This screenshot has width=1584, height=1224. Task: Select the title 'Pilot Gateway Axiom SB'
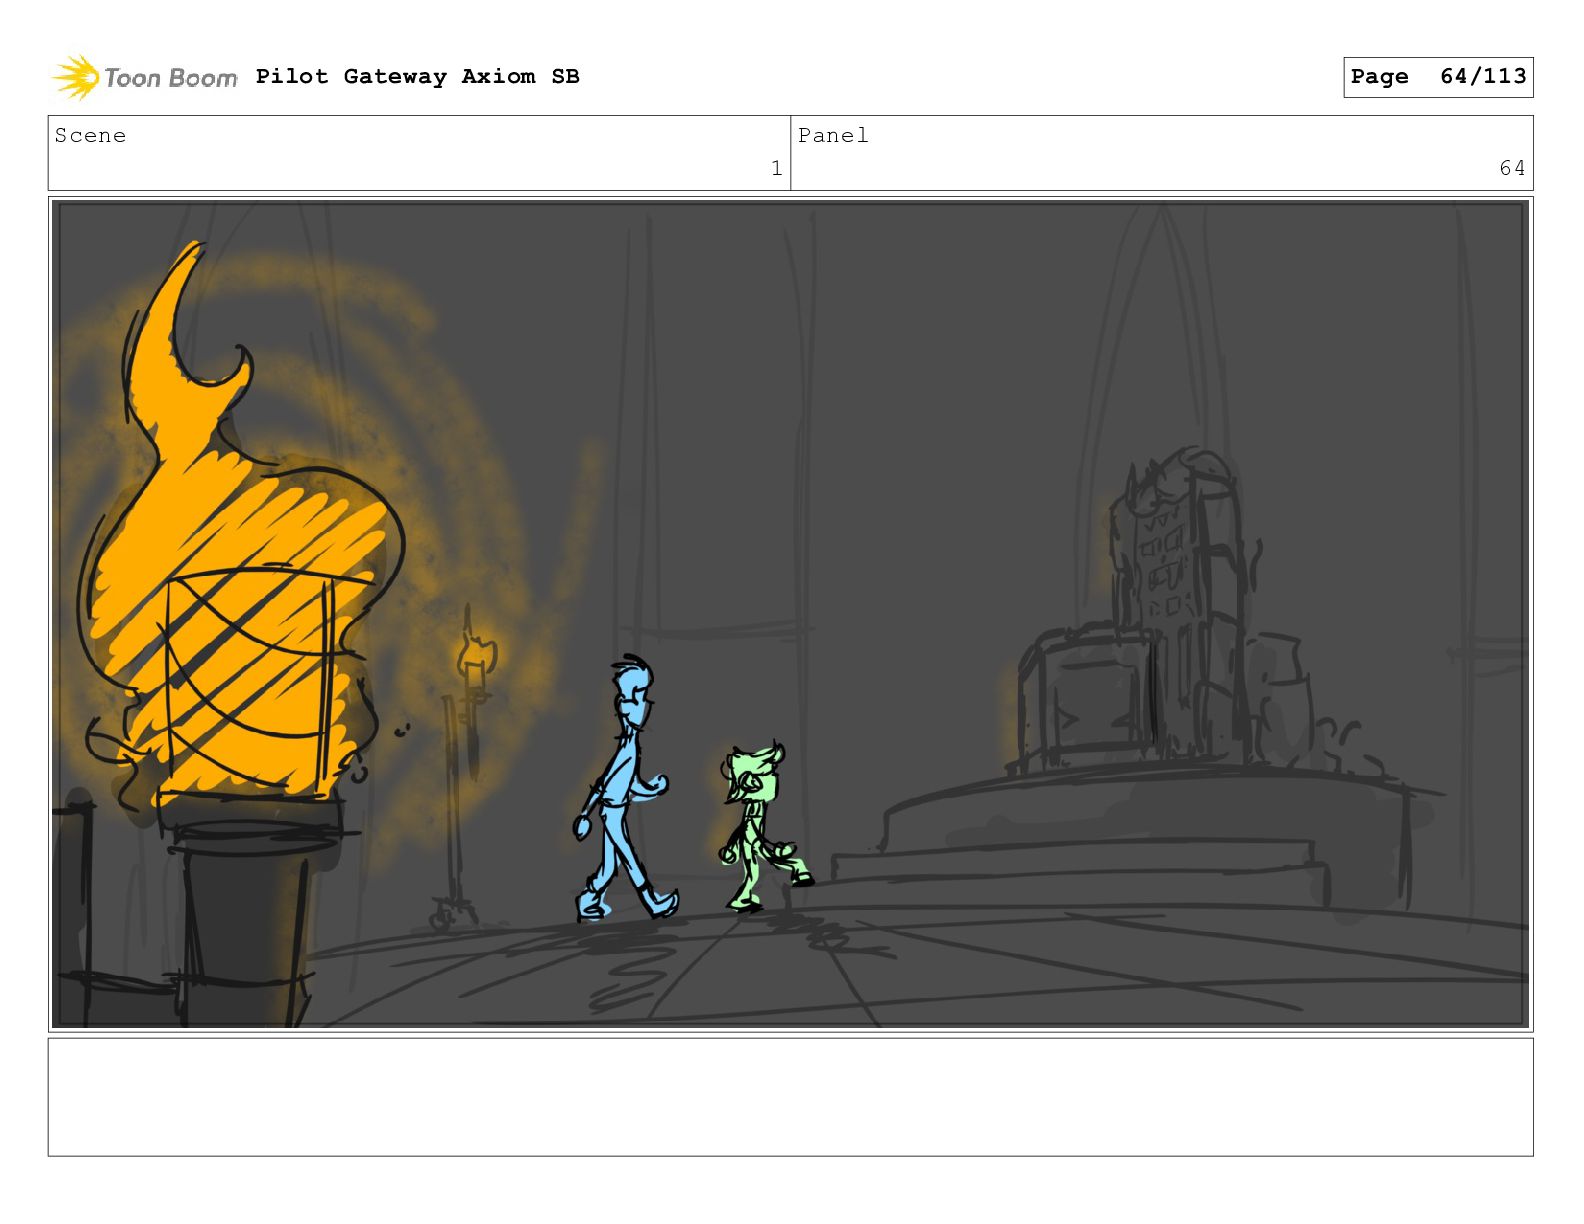(417, 76)
